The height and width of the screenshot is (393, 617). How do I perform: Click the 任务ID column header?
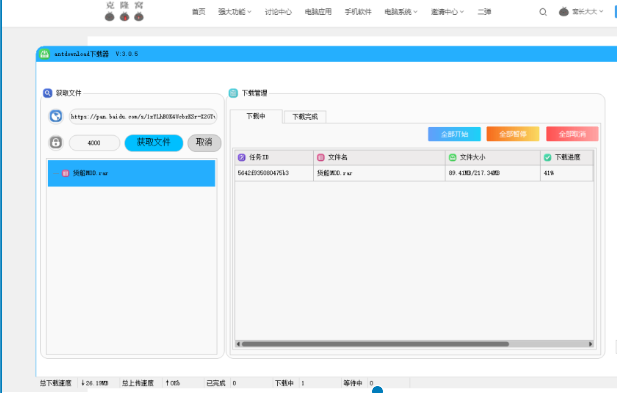(274, 157)
